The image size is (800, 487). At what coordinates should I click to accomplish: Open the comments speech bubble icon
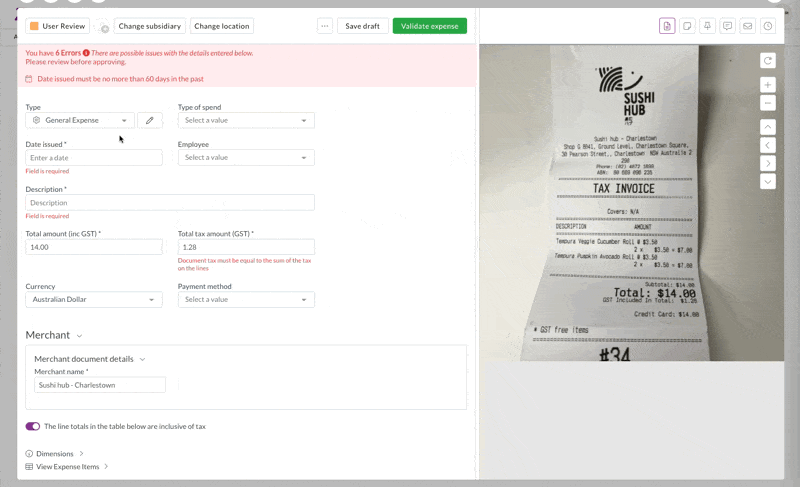[728, 26]
